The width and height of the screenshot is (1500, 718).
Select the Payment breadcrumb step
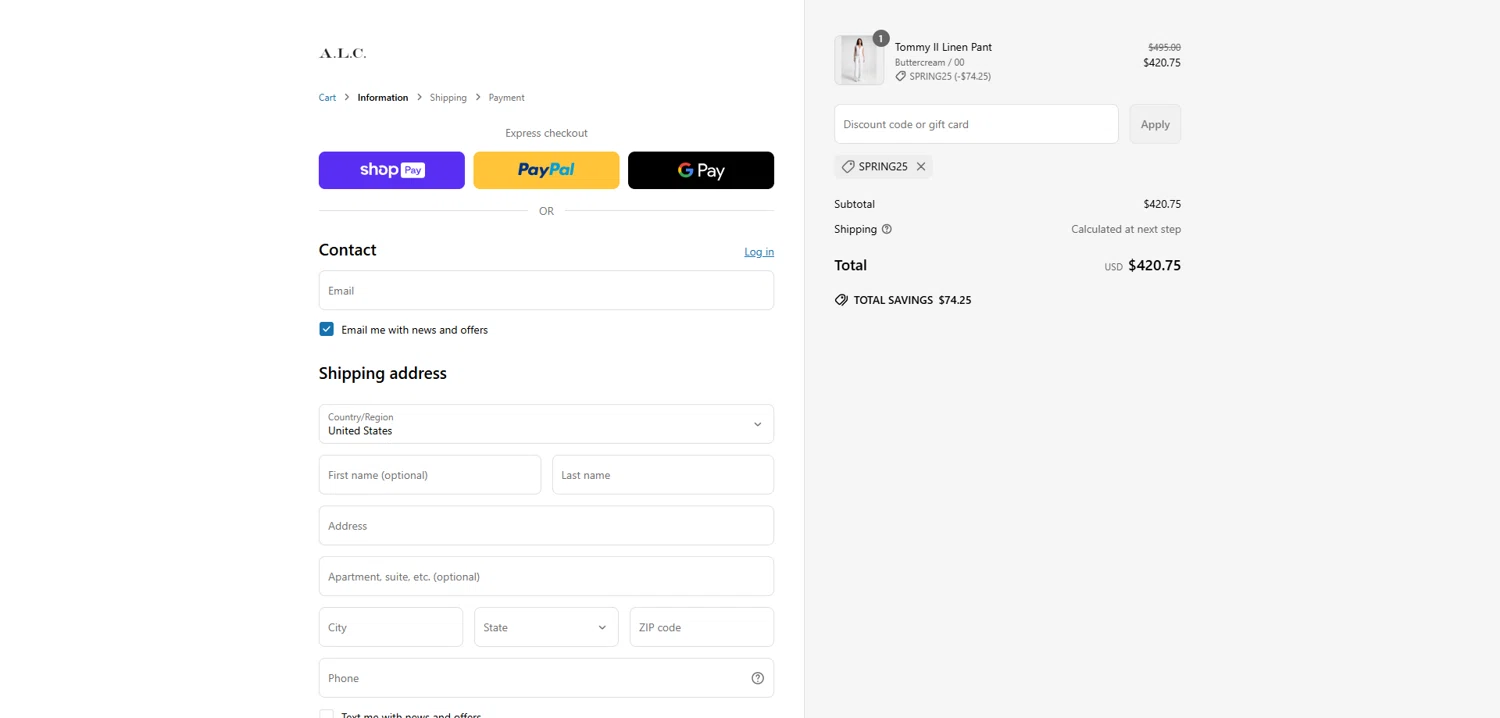[x=506, y=98]
